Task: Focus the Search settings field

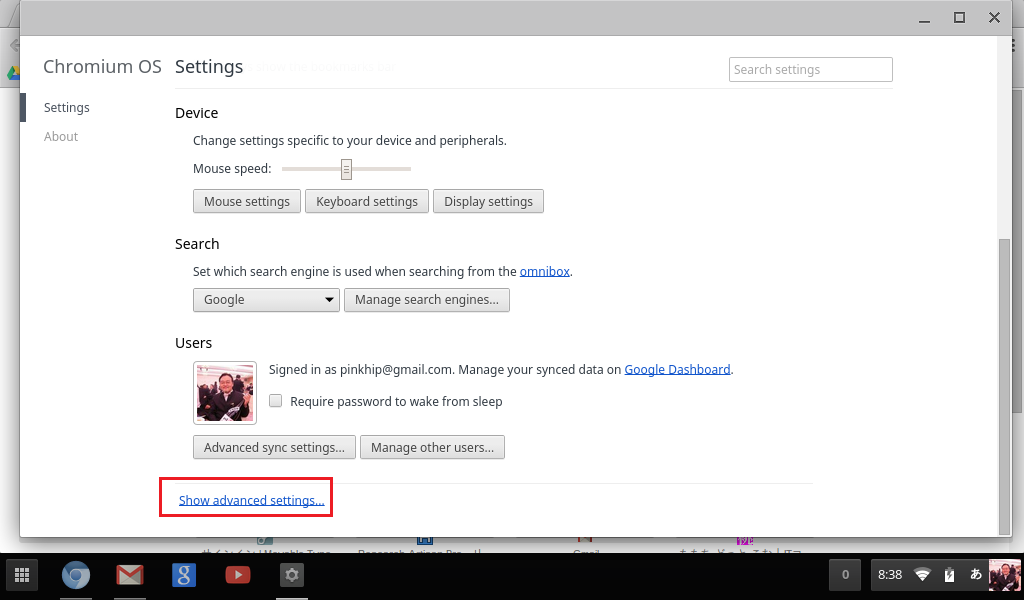Action: pyautogui.click(x=810, y=70)
